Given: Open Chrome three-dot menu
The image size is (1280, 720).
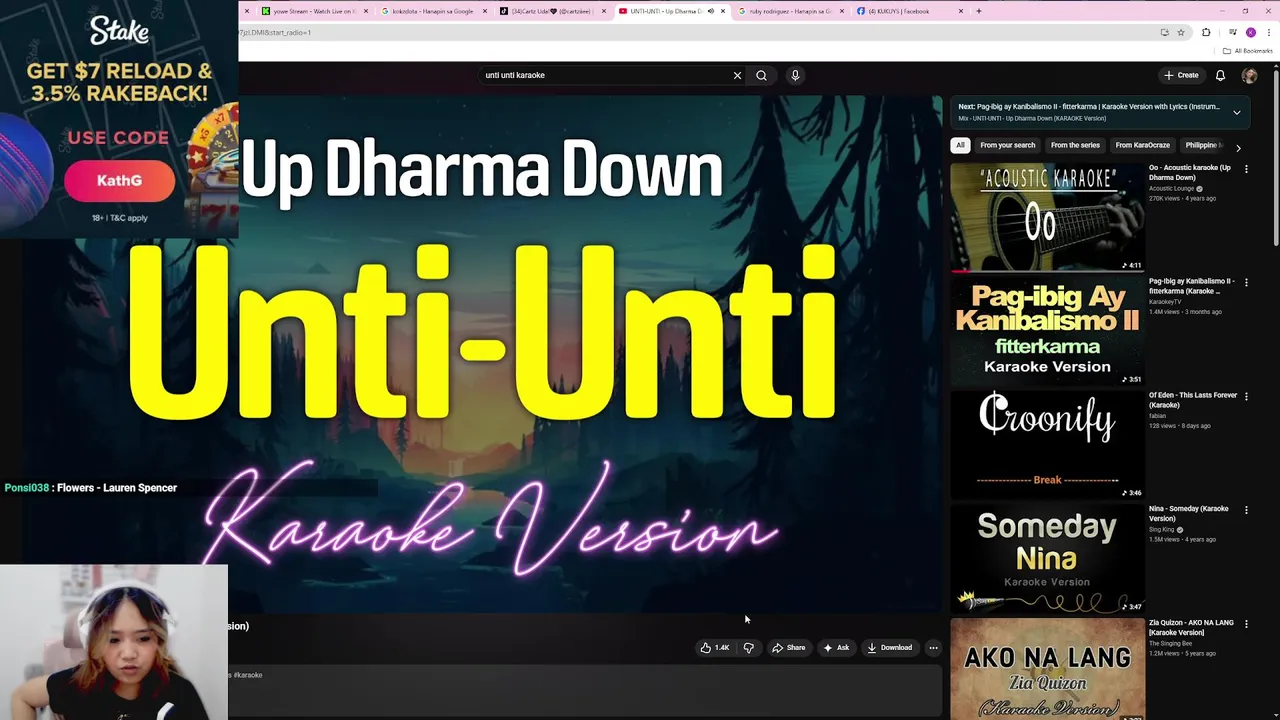Looking at the screenshot, I should pos(1267,32).
